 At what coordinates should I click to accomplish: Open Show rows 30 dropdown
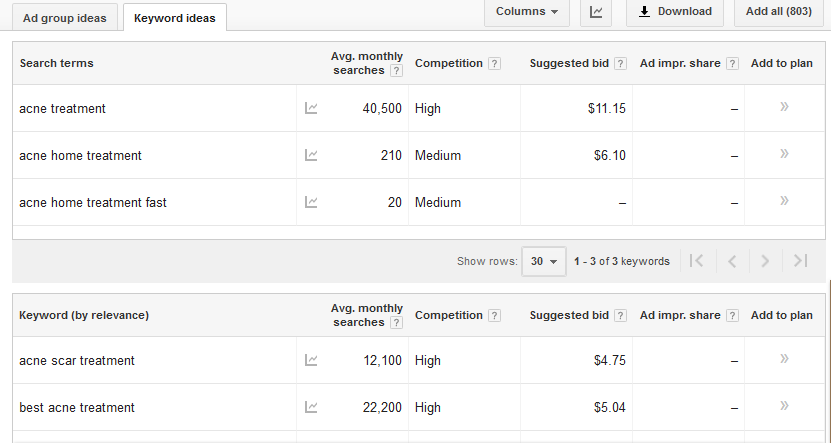tap(544, 261)
